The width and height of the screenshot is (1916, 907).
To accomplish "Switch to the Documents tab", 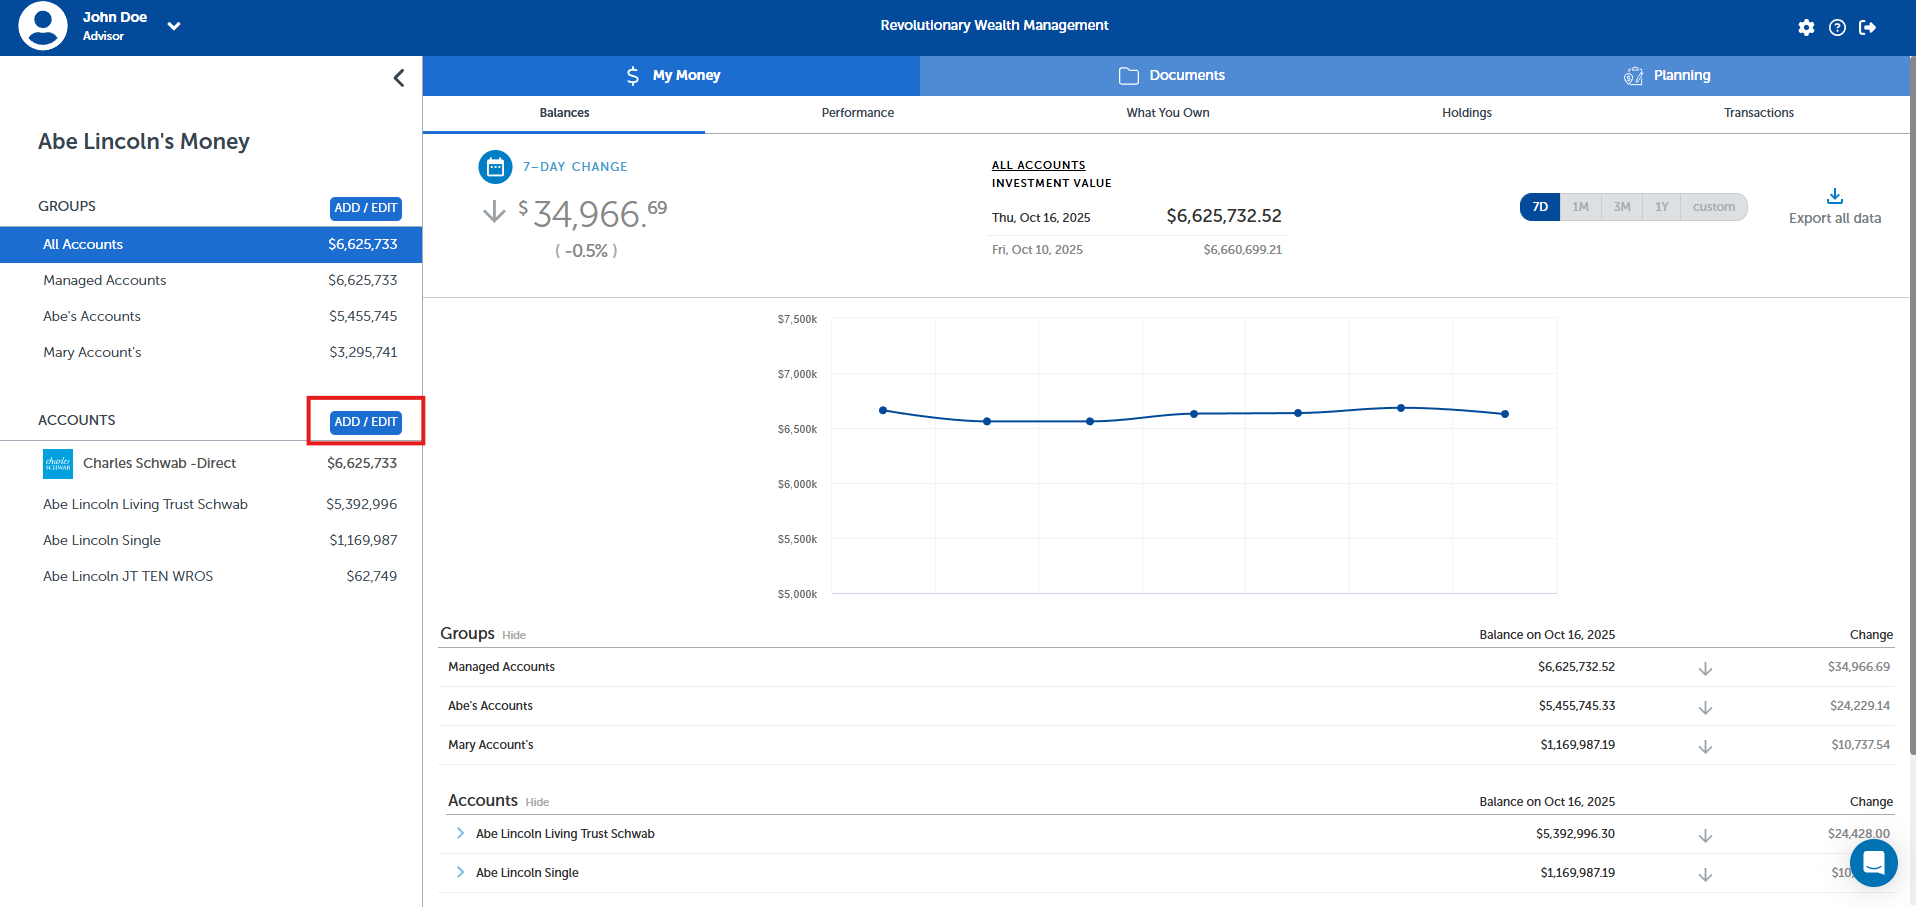I will (1171, 76).
